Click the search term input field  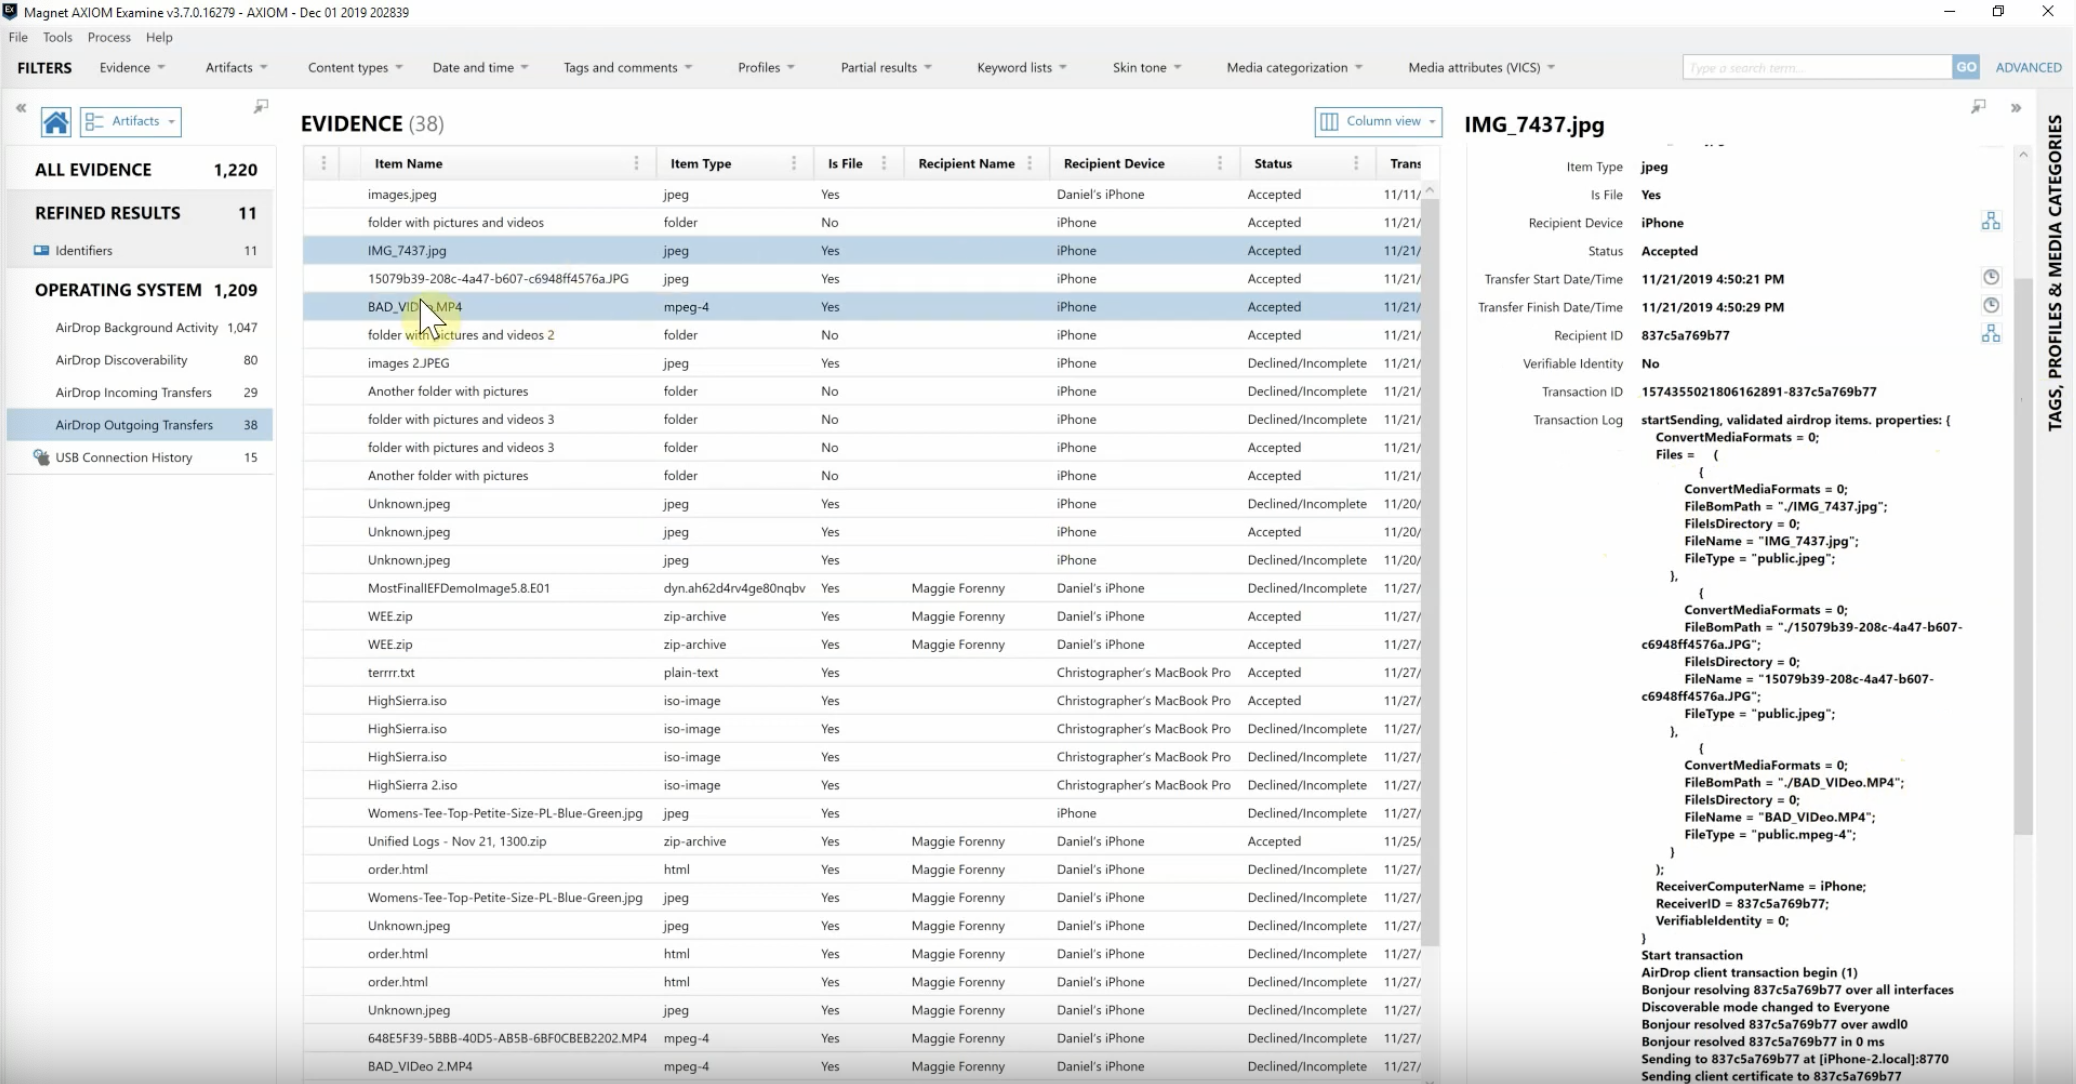(1817, 67)
